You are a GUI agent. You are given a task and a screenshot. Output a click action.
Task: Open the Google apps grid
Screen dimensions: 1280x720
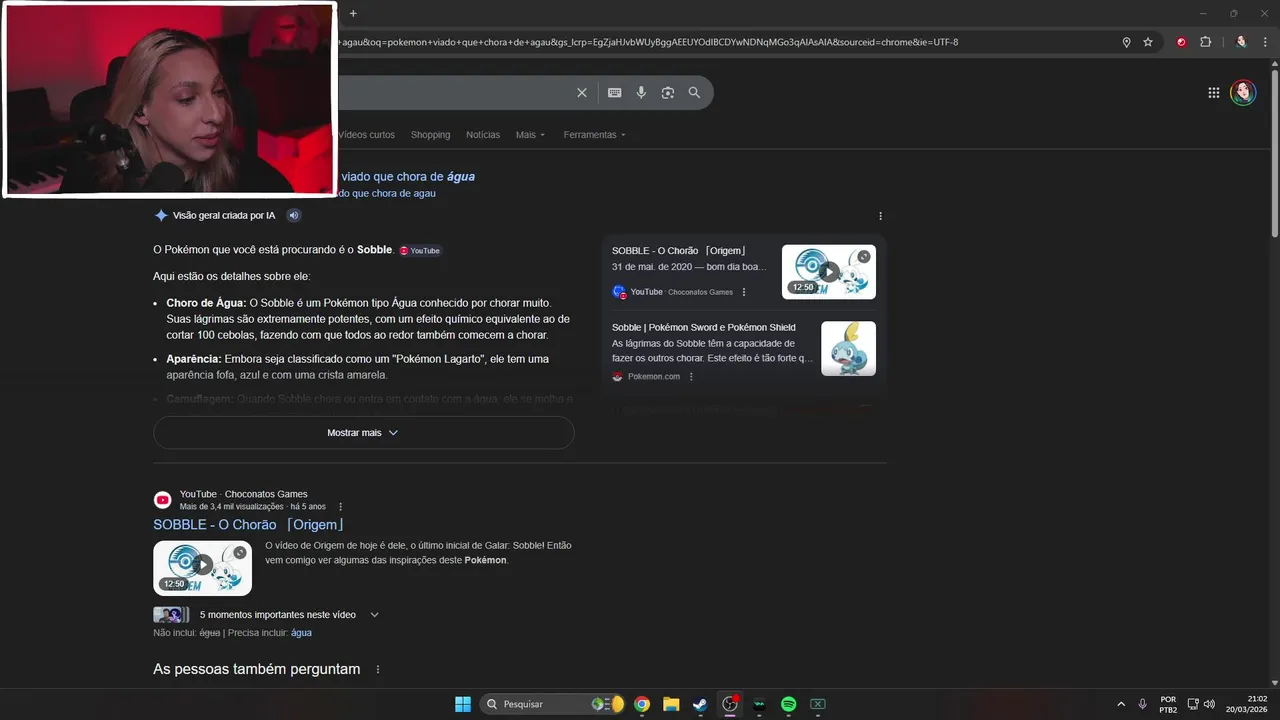pyautogui.click(x=1214, y=92)
